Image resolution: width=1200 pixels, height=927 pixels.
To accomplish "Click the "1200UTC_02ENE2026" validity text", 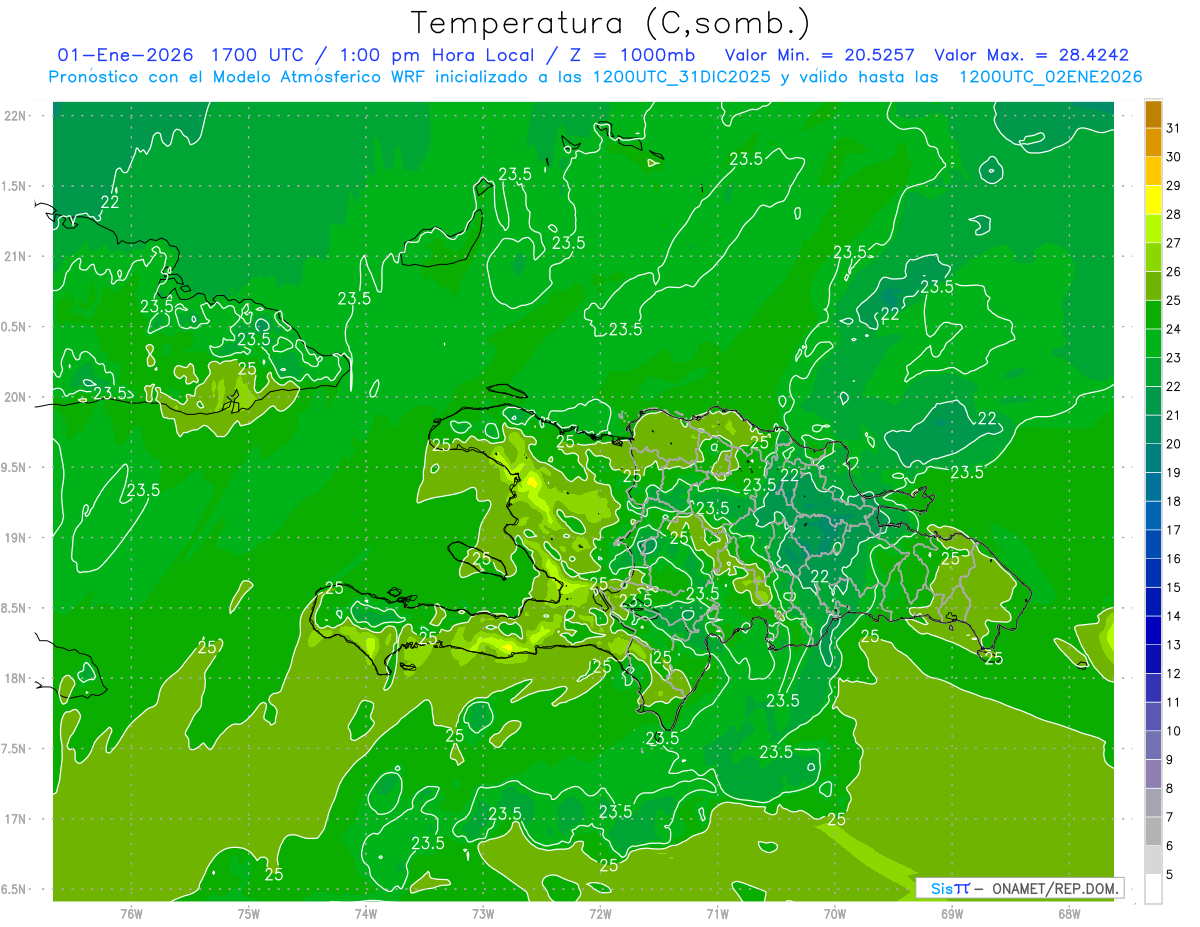I will (x=1050, y=77).
